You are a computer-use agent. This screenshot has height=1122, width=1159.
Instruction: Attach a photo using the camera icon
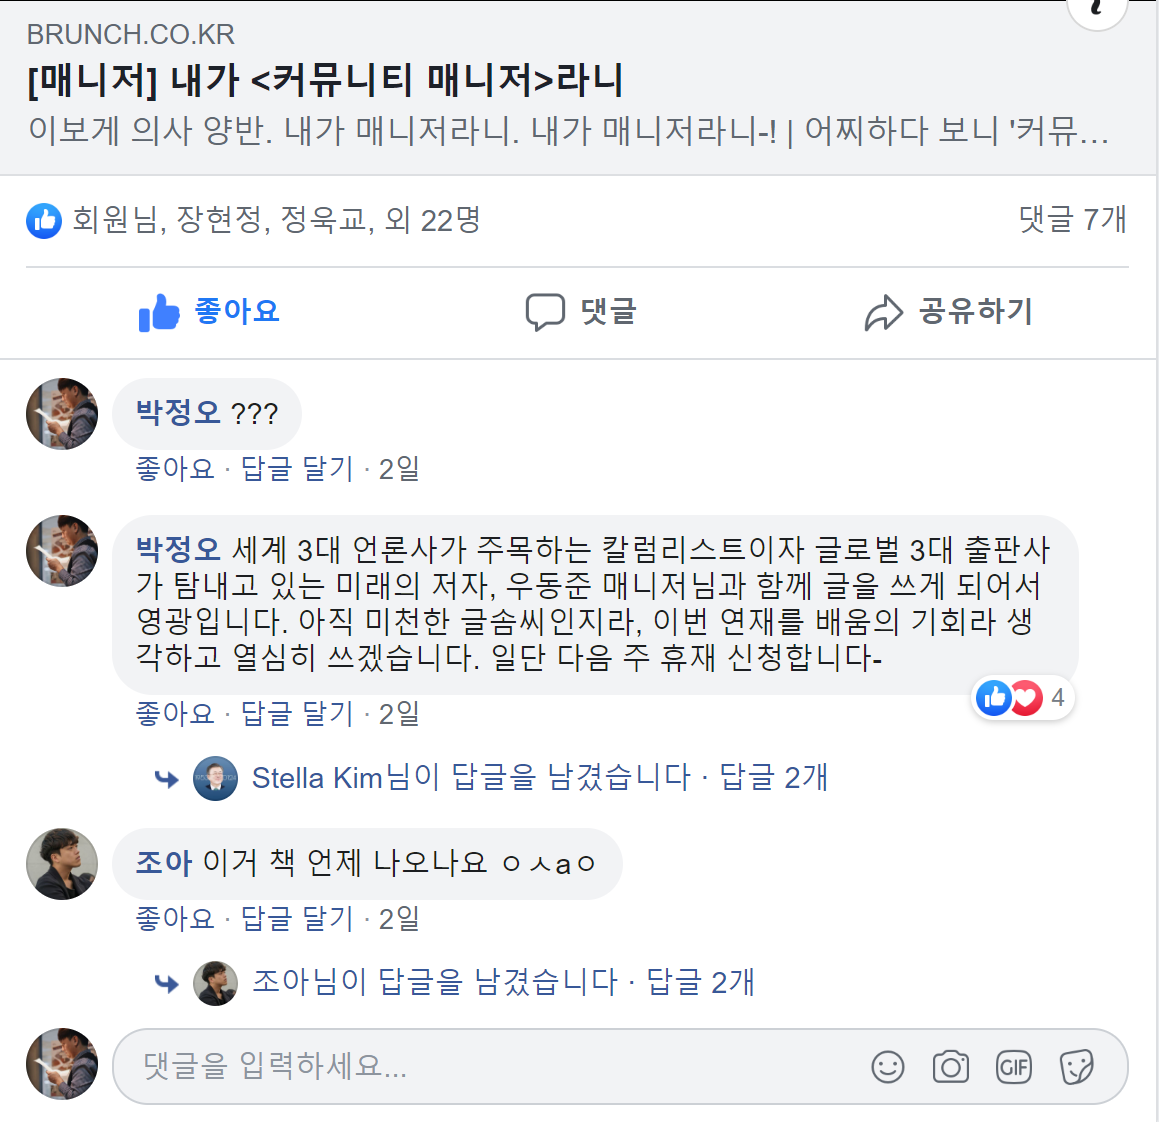tap(950, 1067)
